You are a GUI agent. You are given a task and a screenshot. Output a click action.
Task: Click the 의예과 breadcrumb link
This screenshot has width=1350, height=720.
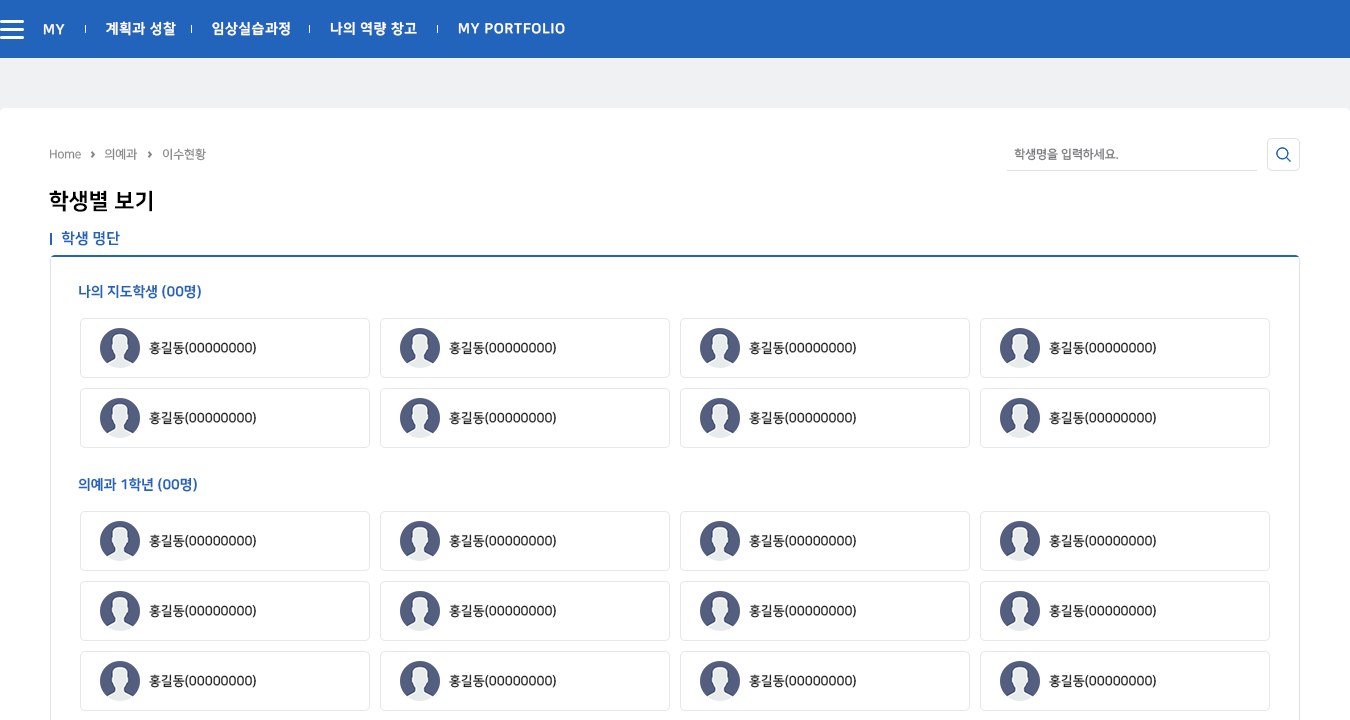click(x=120, y=154)
